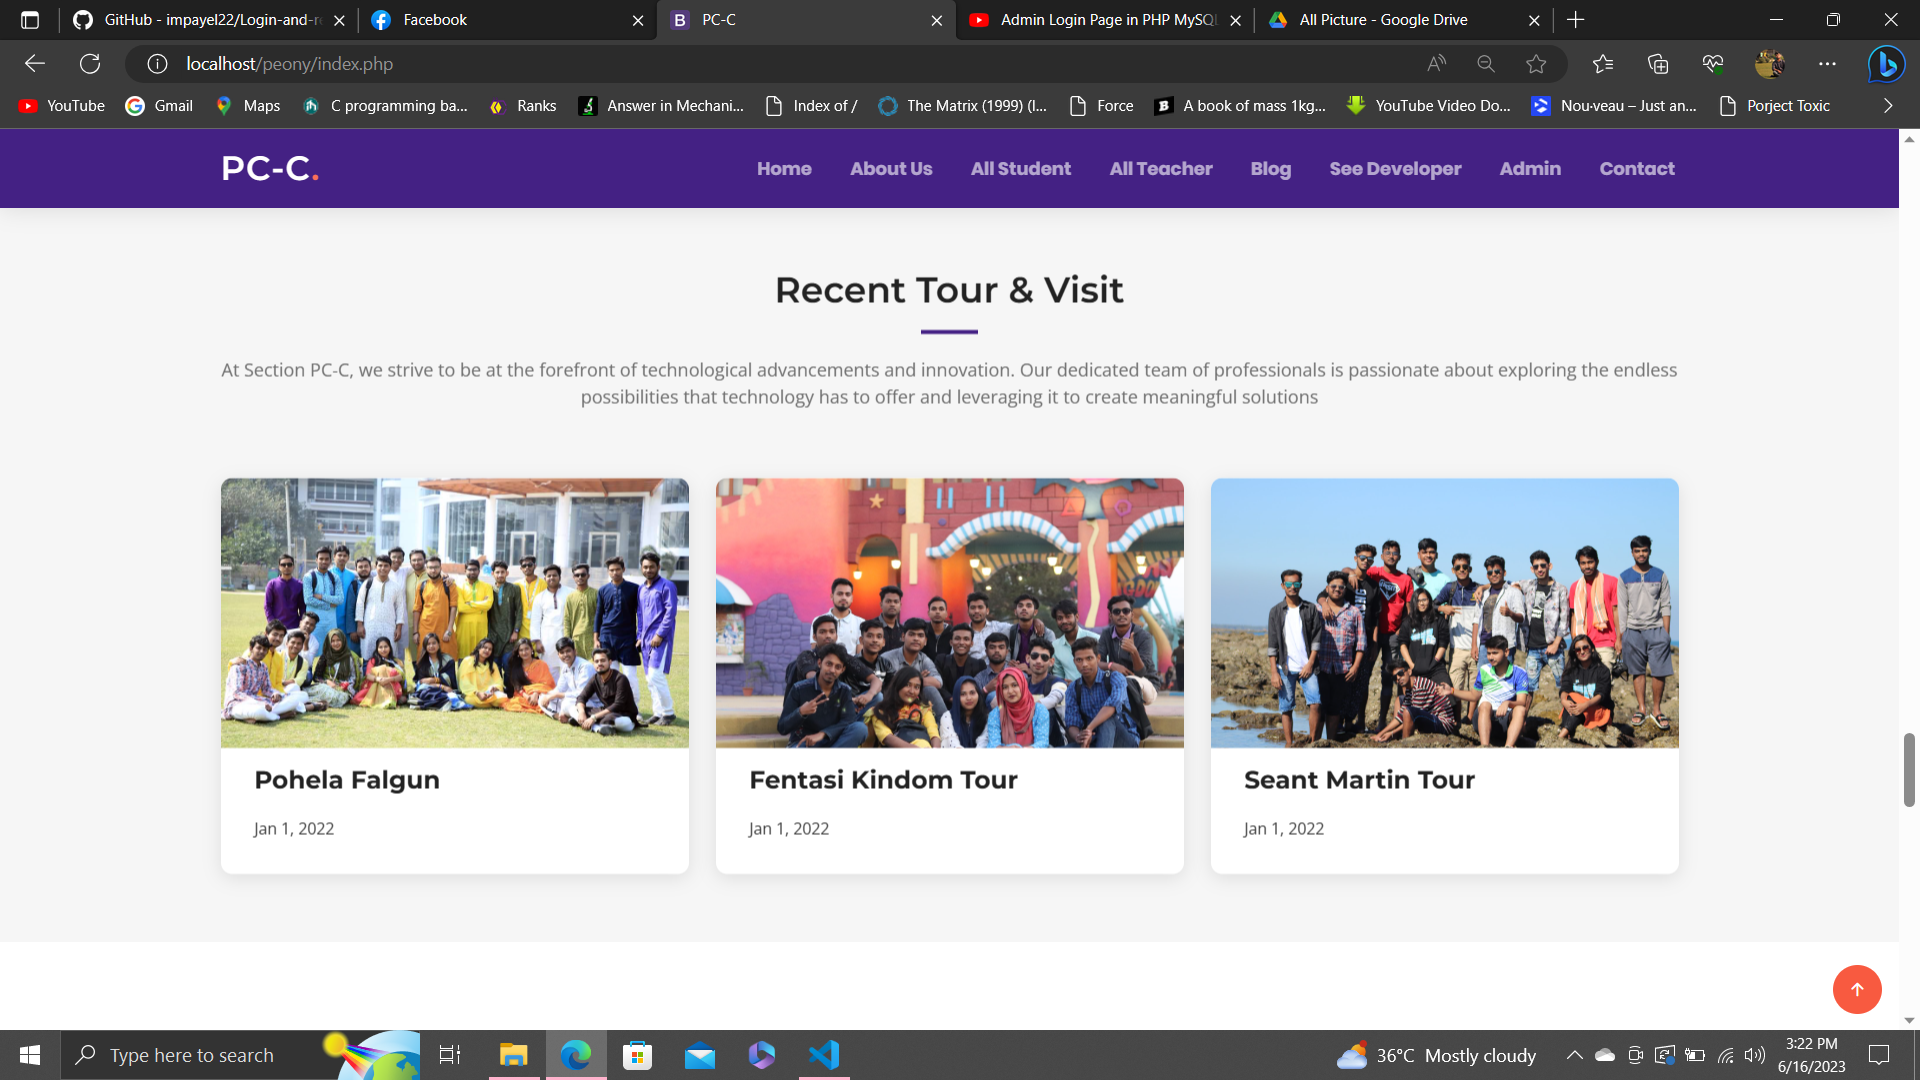The image size is (1920, 1080).
Task: Open the All Student nav link
Action: (x=1020, y=169)
